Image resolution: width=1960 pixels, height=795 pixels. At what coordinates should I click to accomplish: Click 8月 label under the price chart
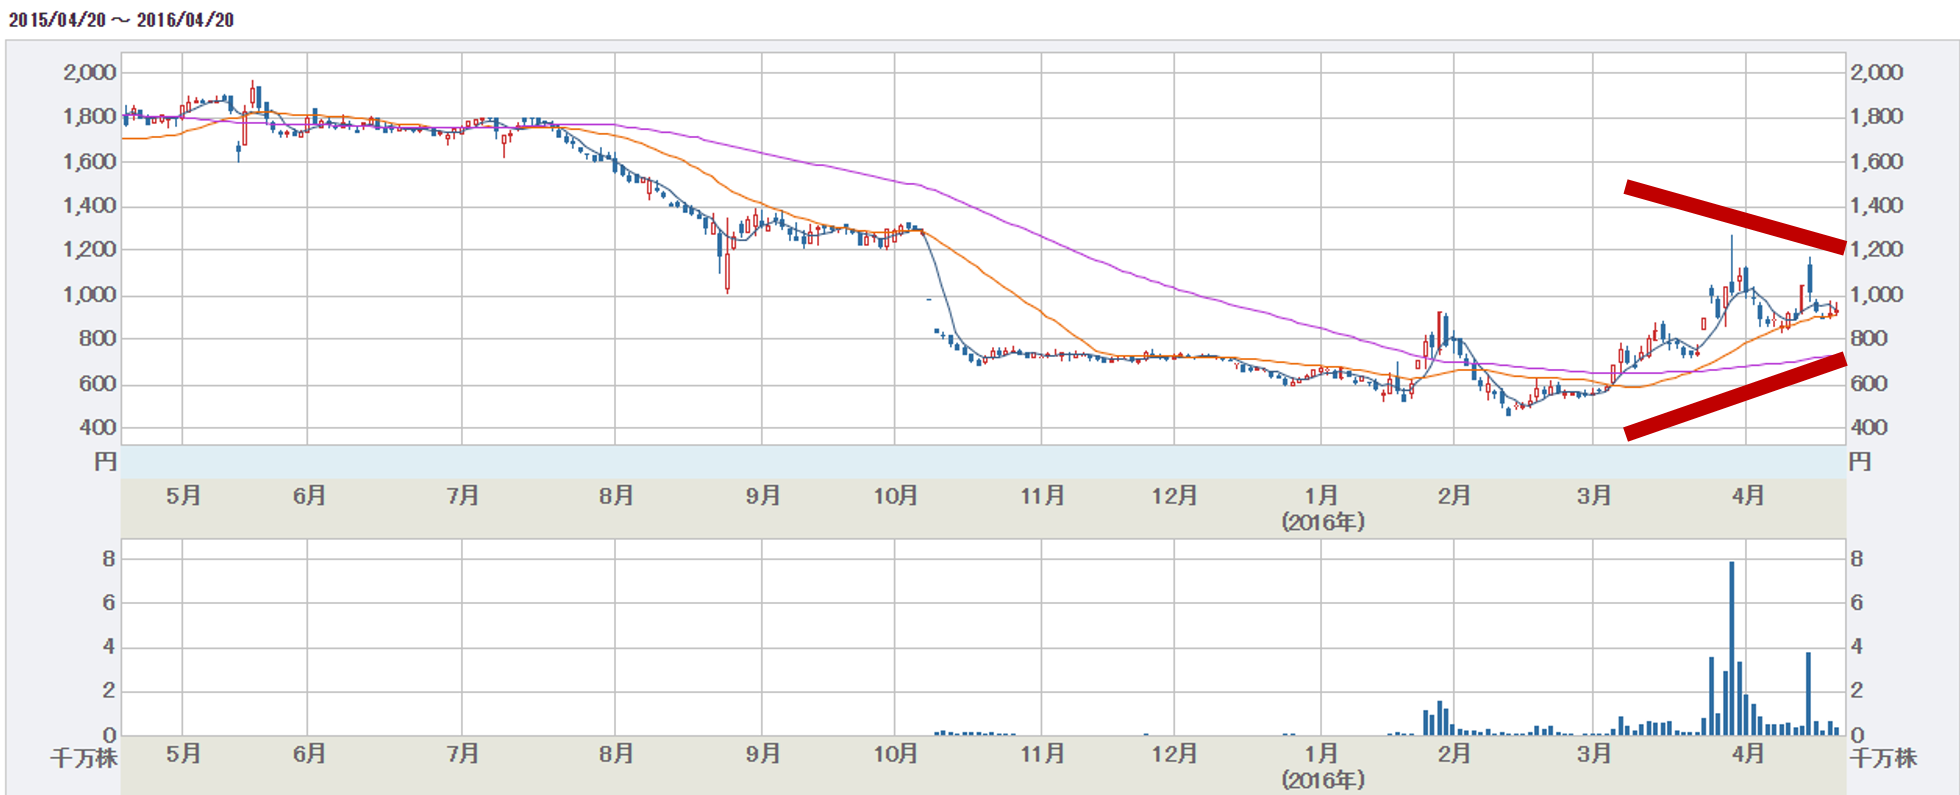616,495
